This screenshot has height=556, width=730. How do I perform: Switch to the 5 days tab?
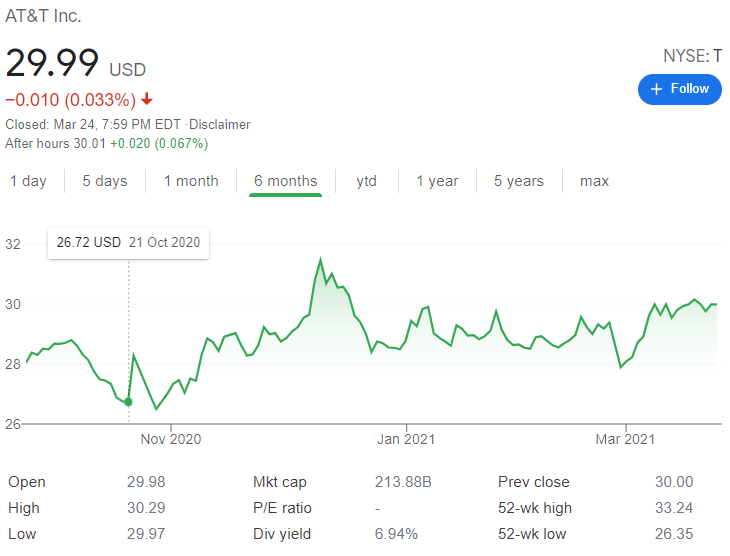[x=105, y=181]
